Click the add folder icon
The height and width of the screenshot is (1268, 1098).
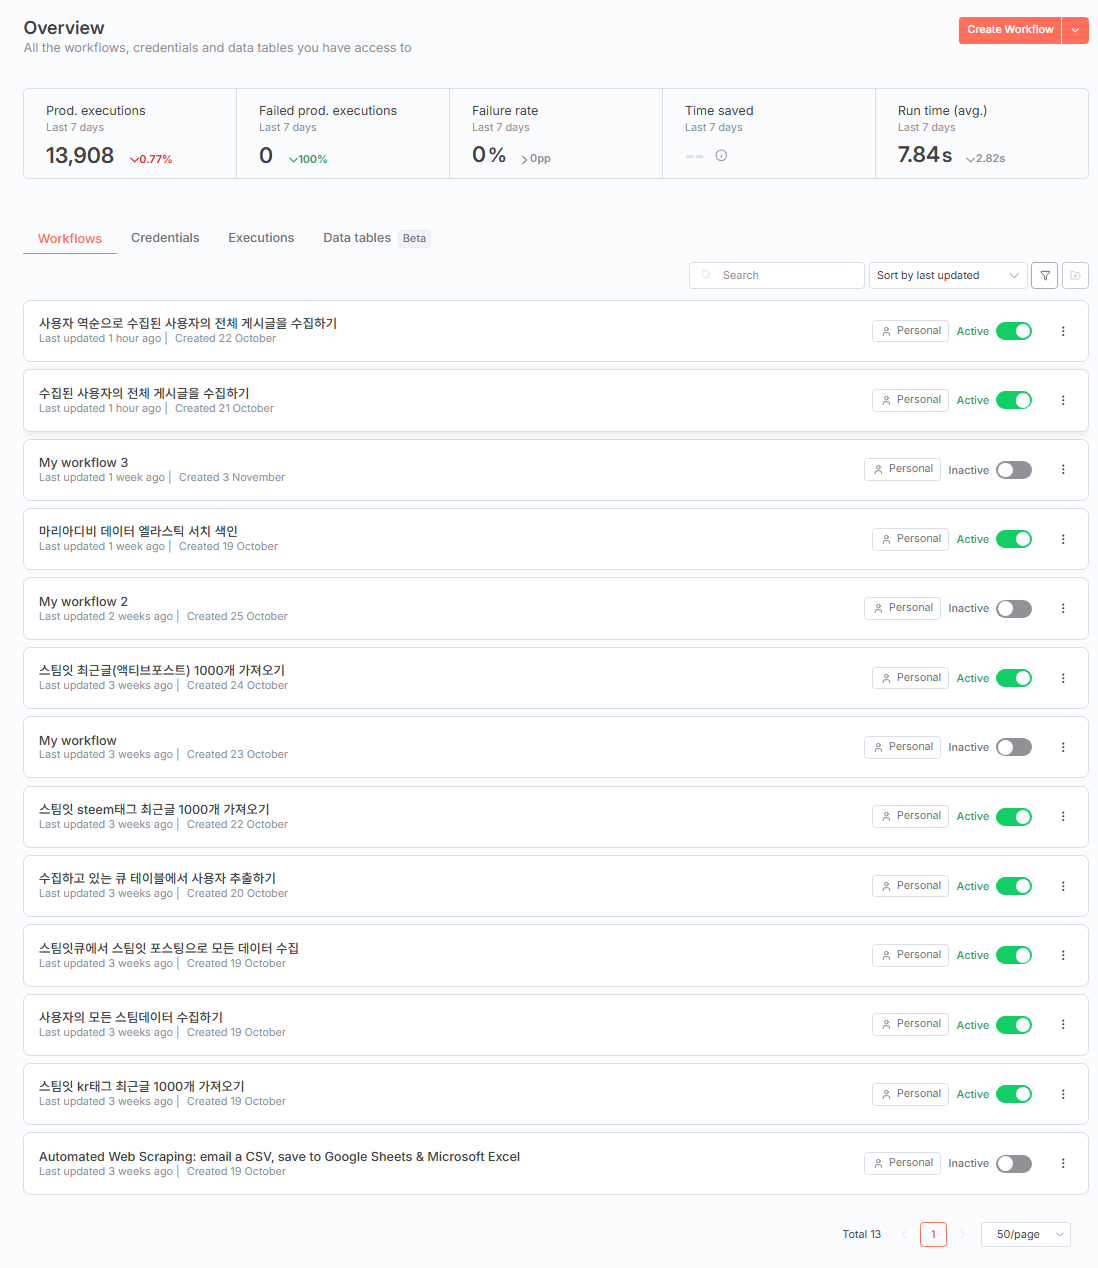[1075, 275]
